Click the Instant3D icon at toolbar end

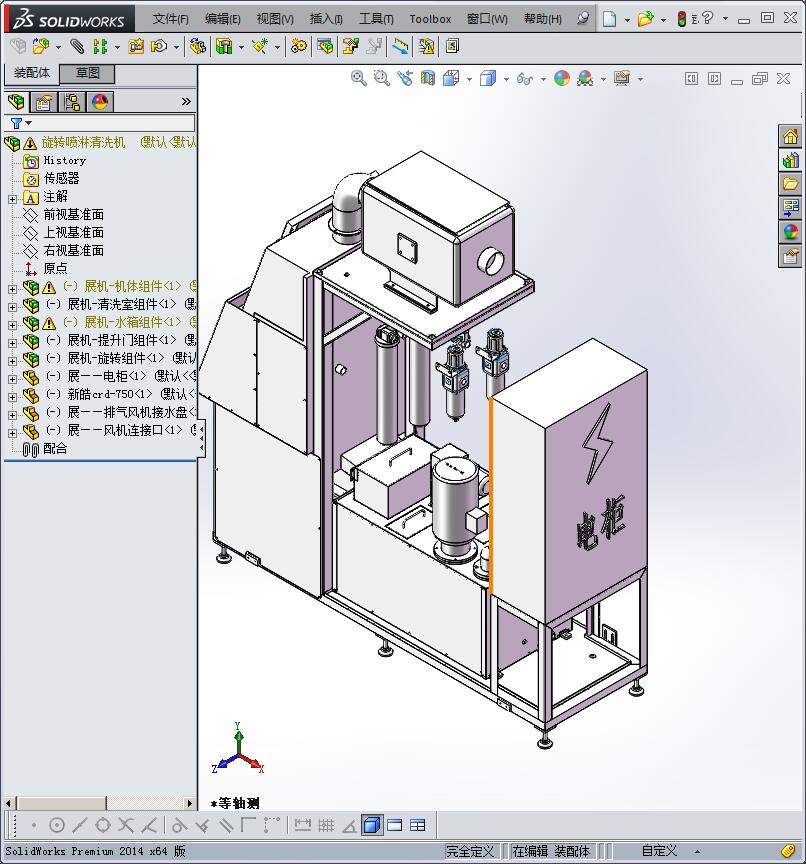(452, 46)
